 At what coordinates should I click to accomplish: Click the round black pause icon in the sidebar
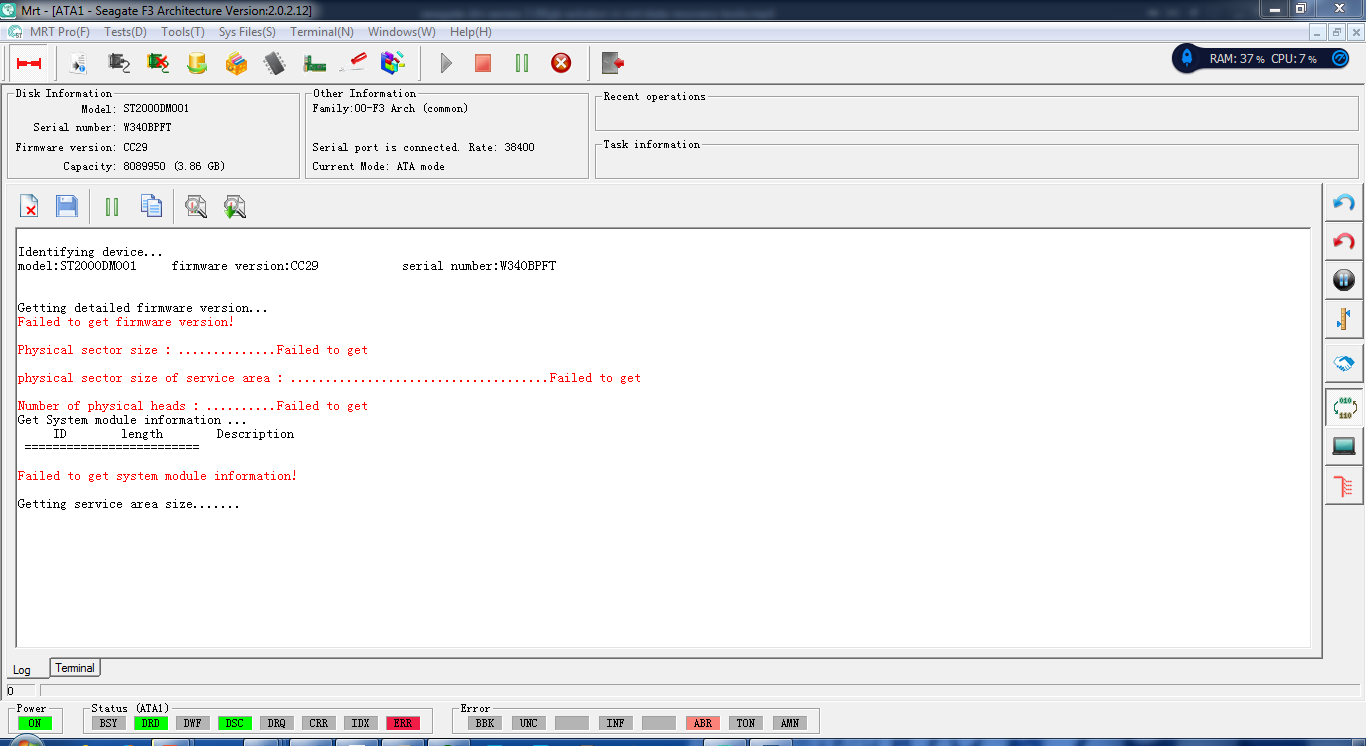point(1344,281)
